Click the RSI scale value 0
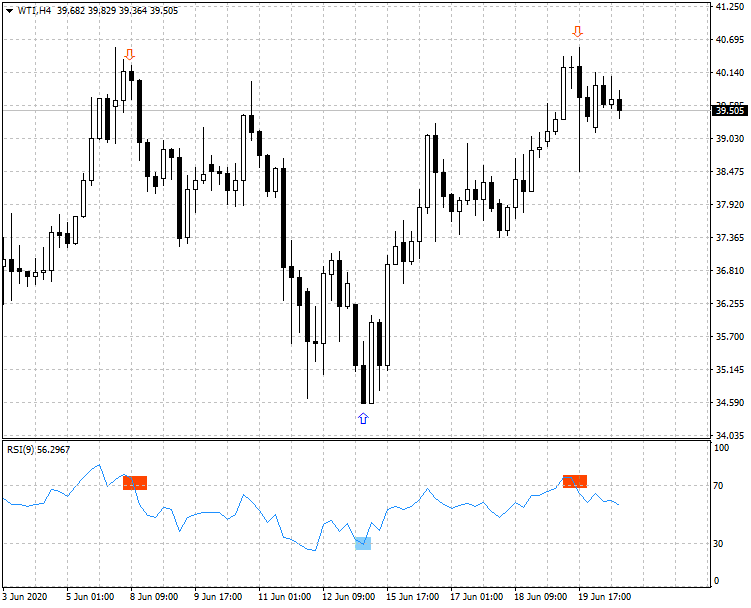This screenshot has width=751, height=608. point(716,581)
